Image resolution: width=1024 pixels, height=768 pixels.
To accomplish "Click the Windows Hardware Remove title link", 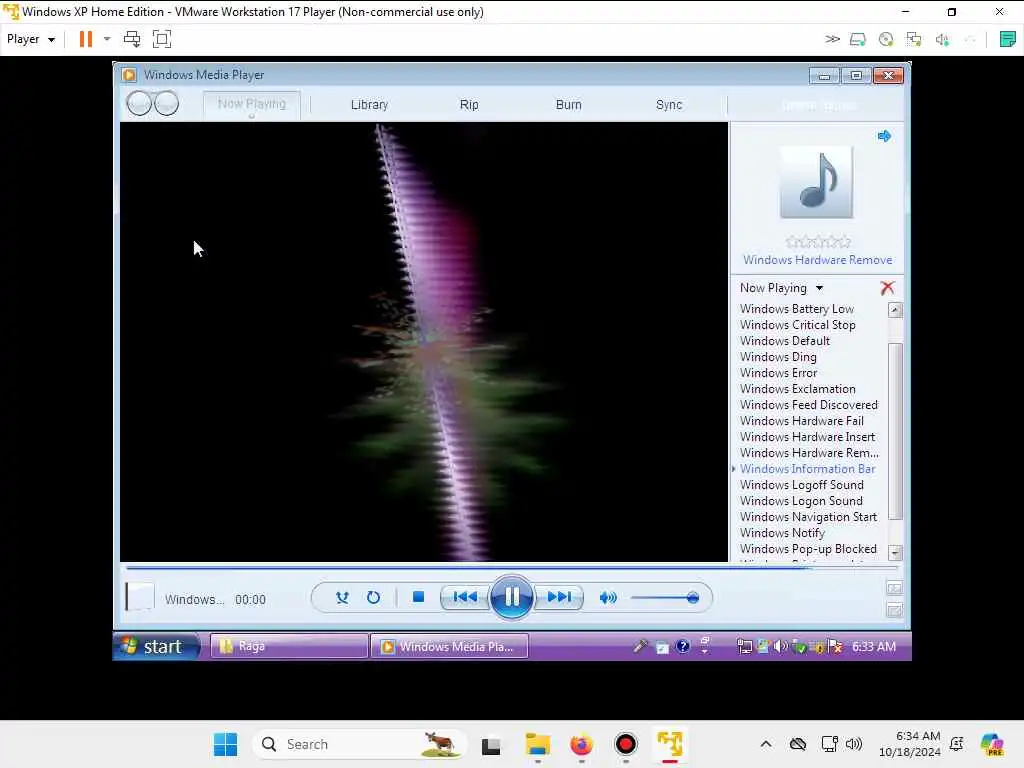I will (x=818, y=260).
